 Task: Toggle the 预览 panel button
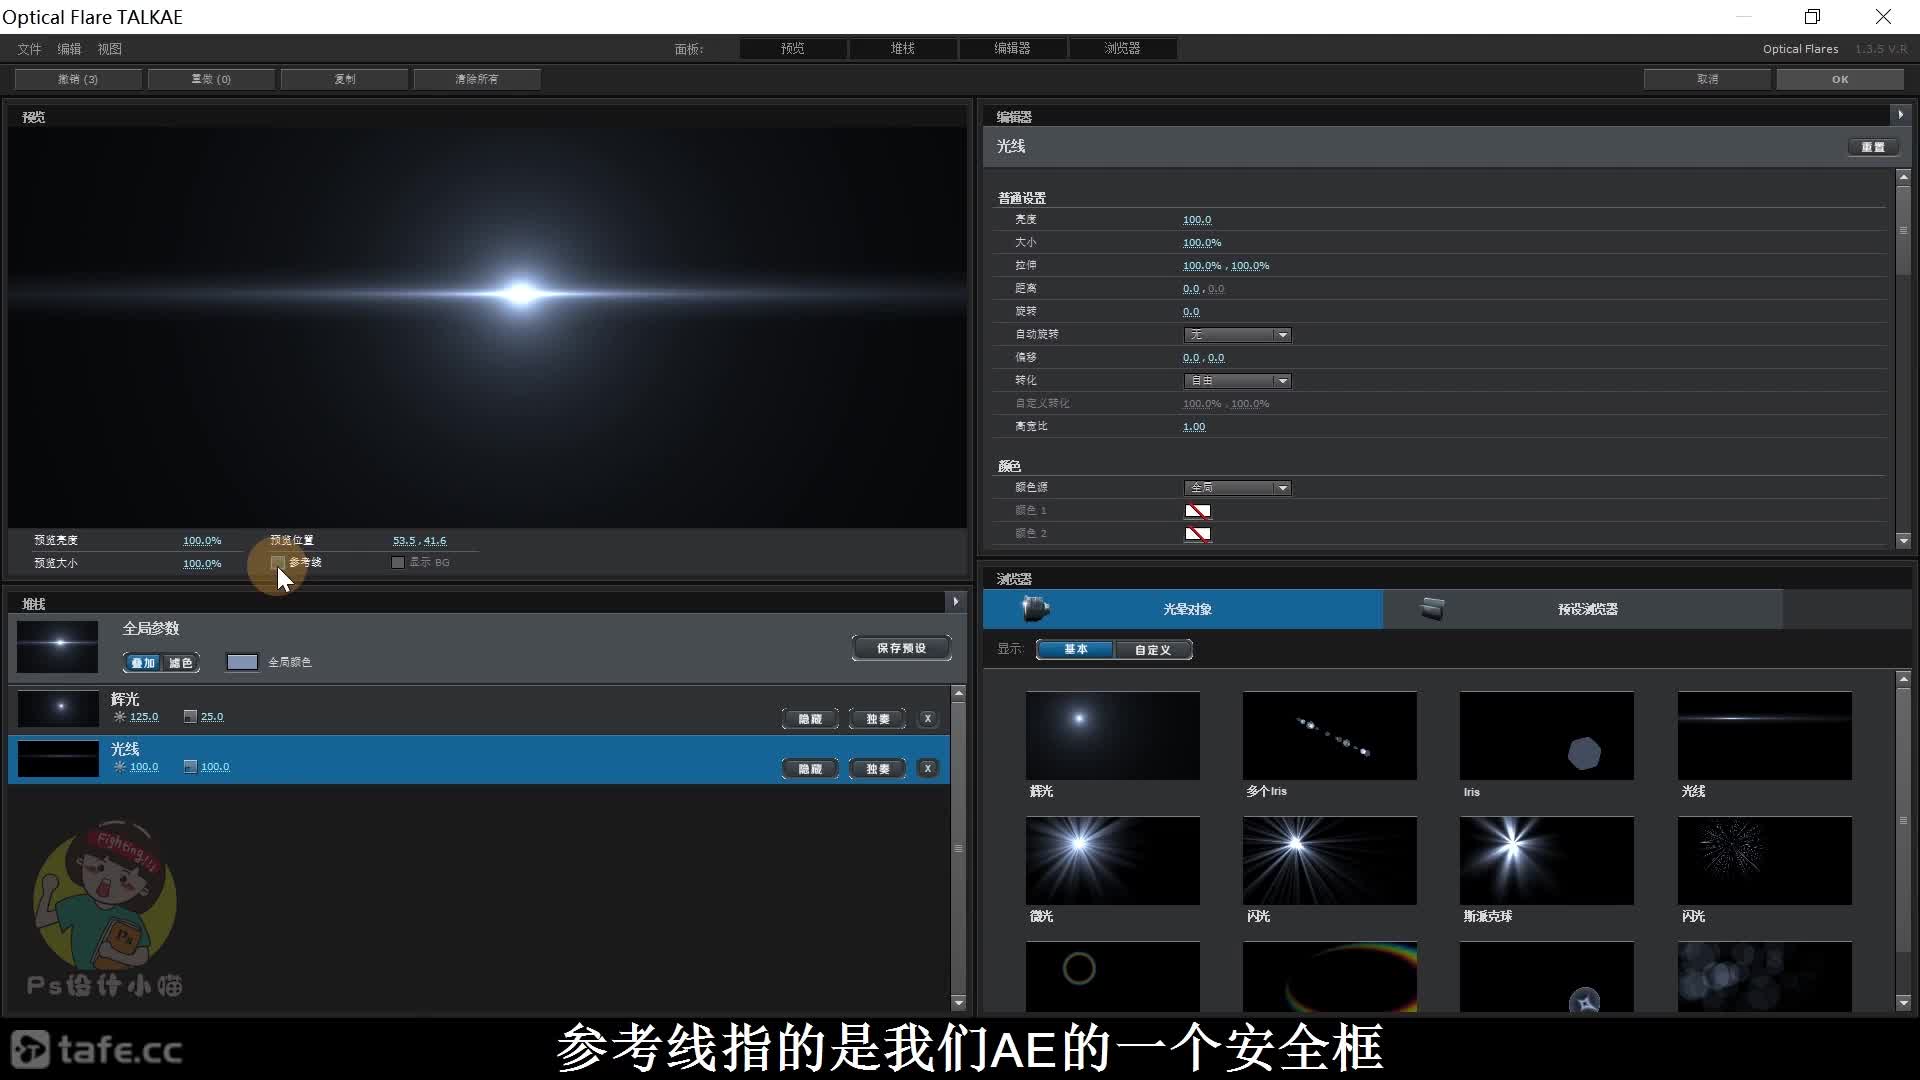coord(793,48)
